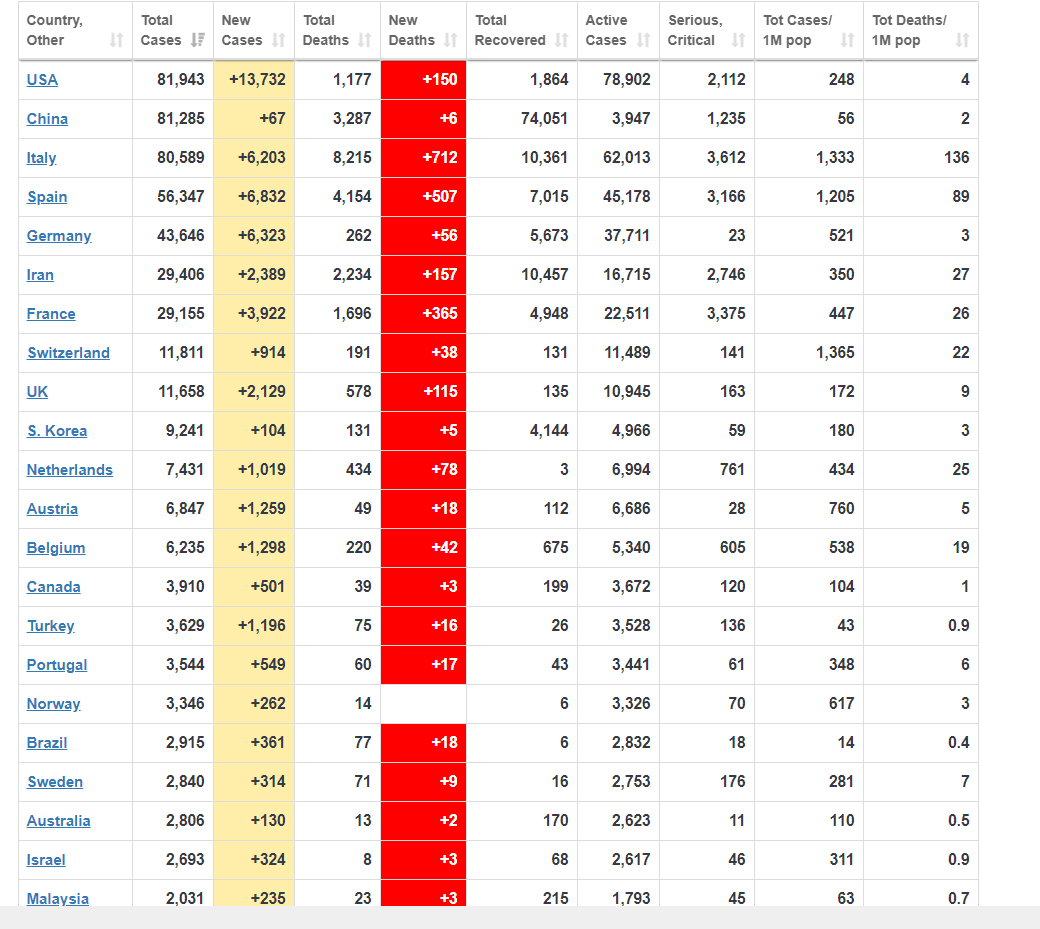Click the Brazil country link
The width and height of the screenshot is (1040, 929).
click(47, 743)
